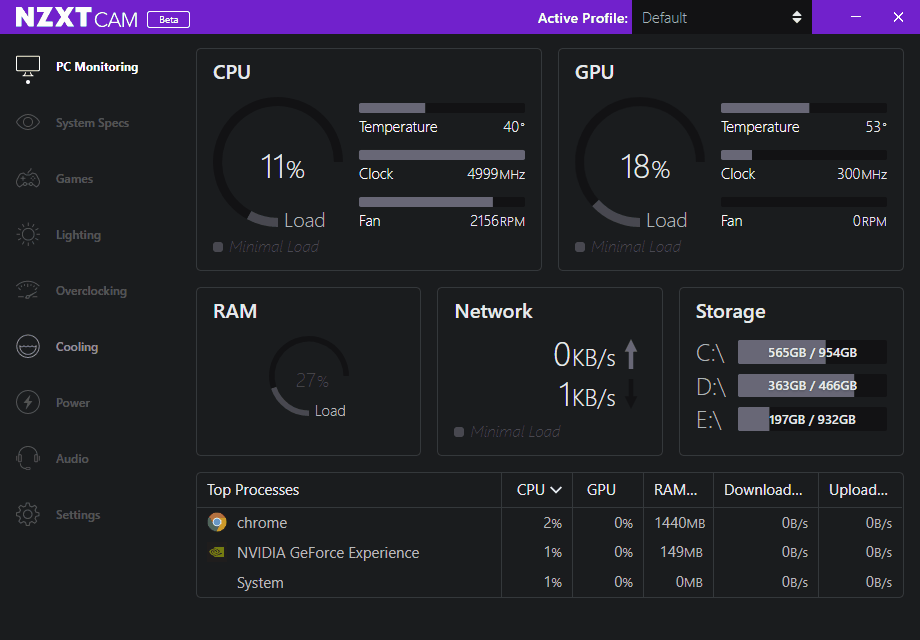Select the Lighting sun icon
This screenshot has width=920, height=640.
coord(28,235)
